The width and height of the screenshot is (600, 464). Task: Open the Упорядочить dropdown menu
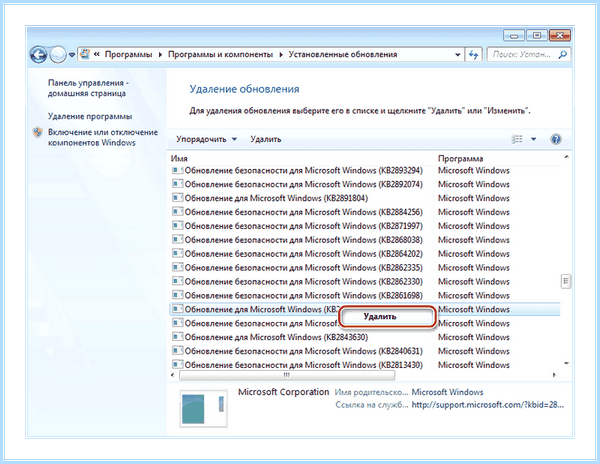(x=206, y=139)
